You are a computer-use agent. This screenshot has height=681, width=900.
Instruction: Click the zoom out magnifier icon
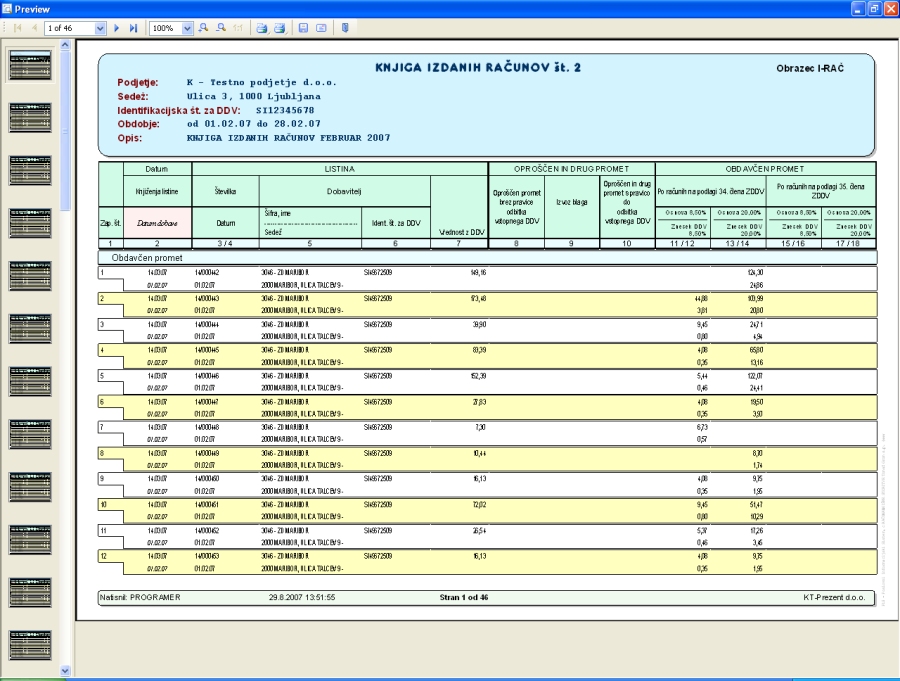tap(221, 28)
